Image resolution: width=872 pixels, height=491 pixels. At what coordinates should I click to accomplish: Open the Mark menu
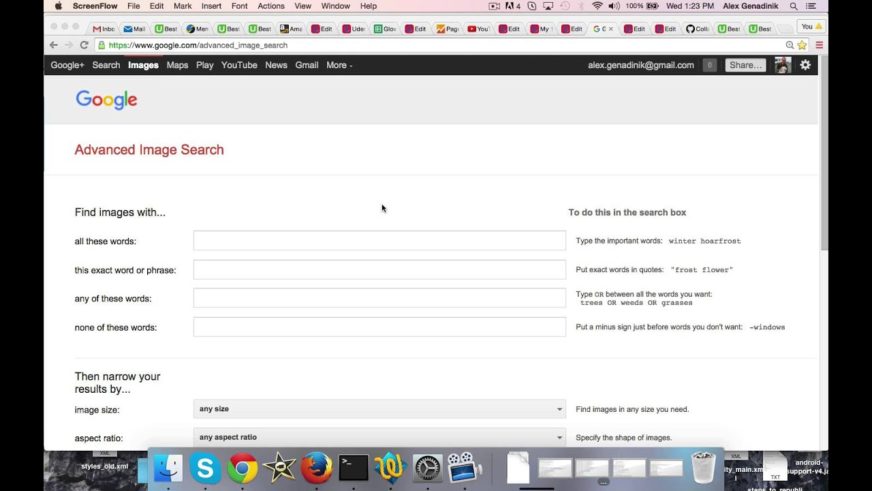(x=182, y=6)
